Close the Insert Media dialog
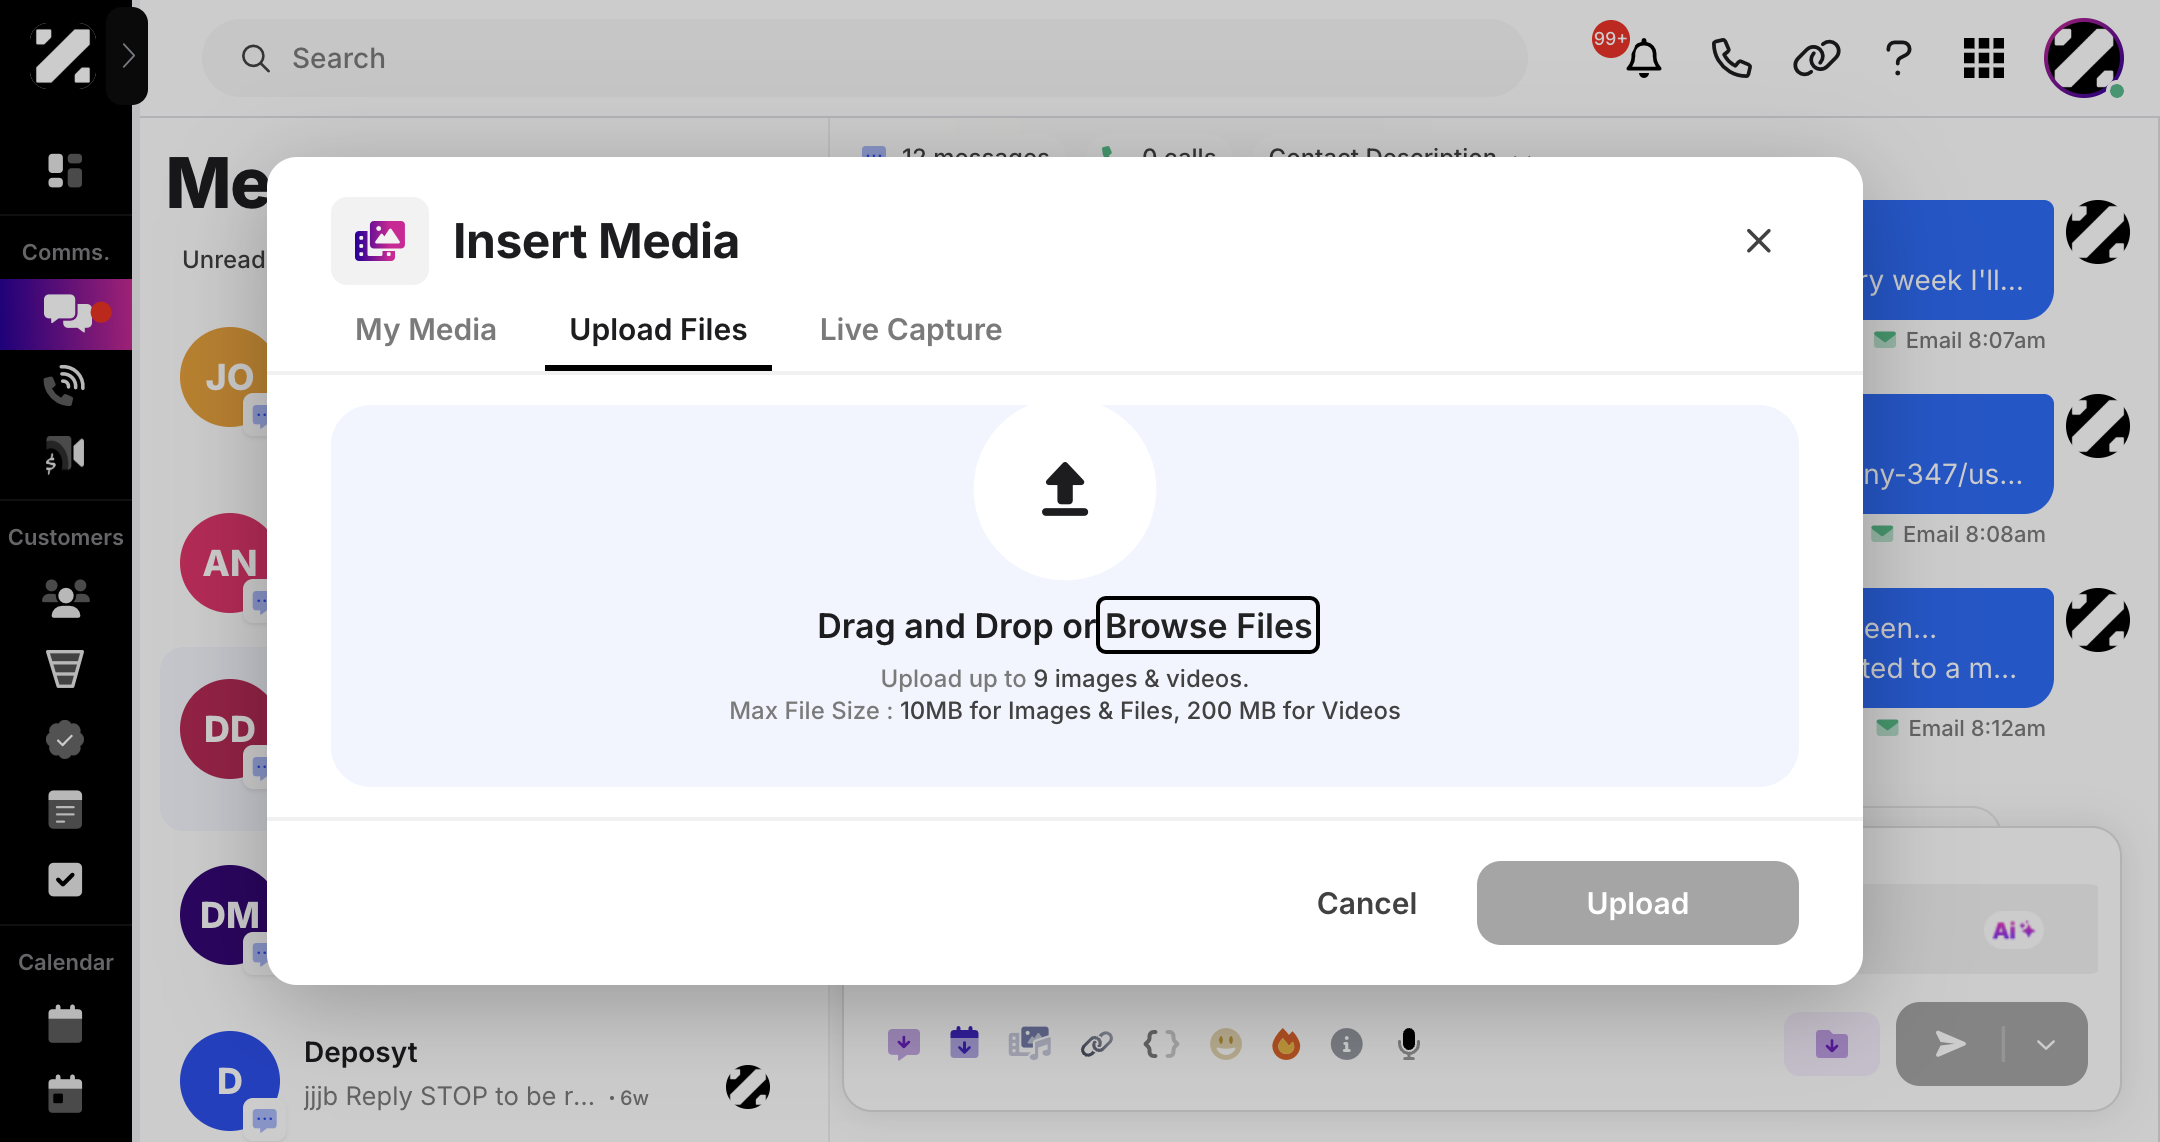The image size is (2160, 1142). point(1758,241)
